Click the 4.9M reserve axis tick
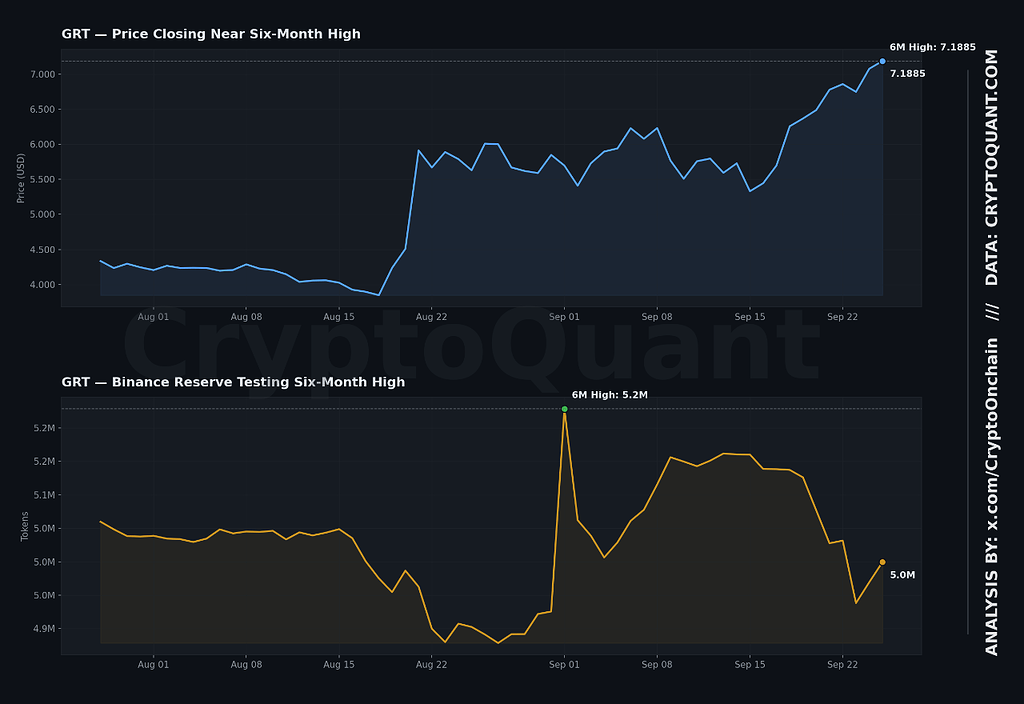This screenshot has height=704, width=1024. [x=44, y=629]
